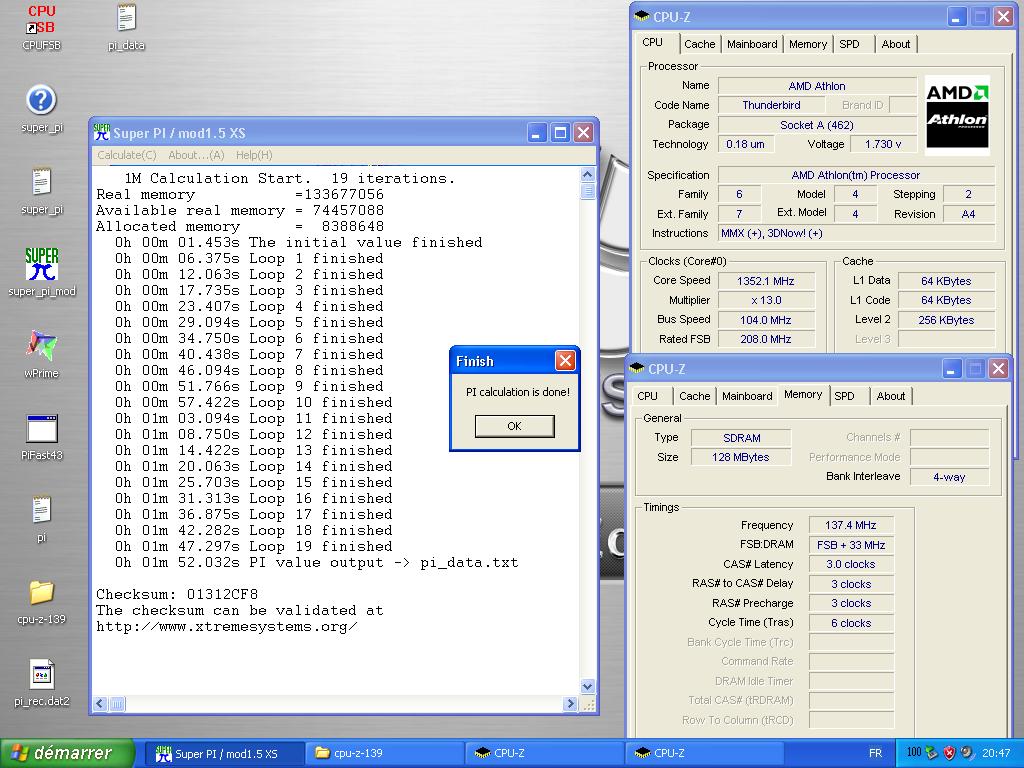
Task: Click the Super PI window title icon
Action: pos(102,133)
